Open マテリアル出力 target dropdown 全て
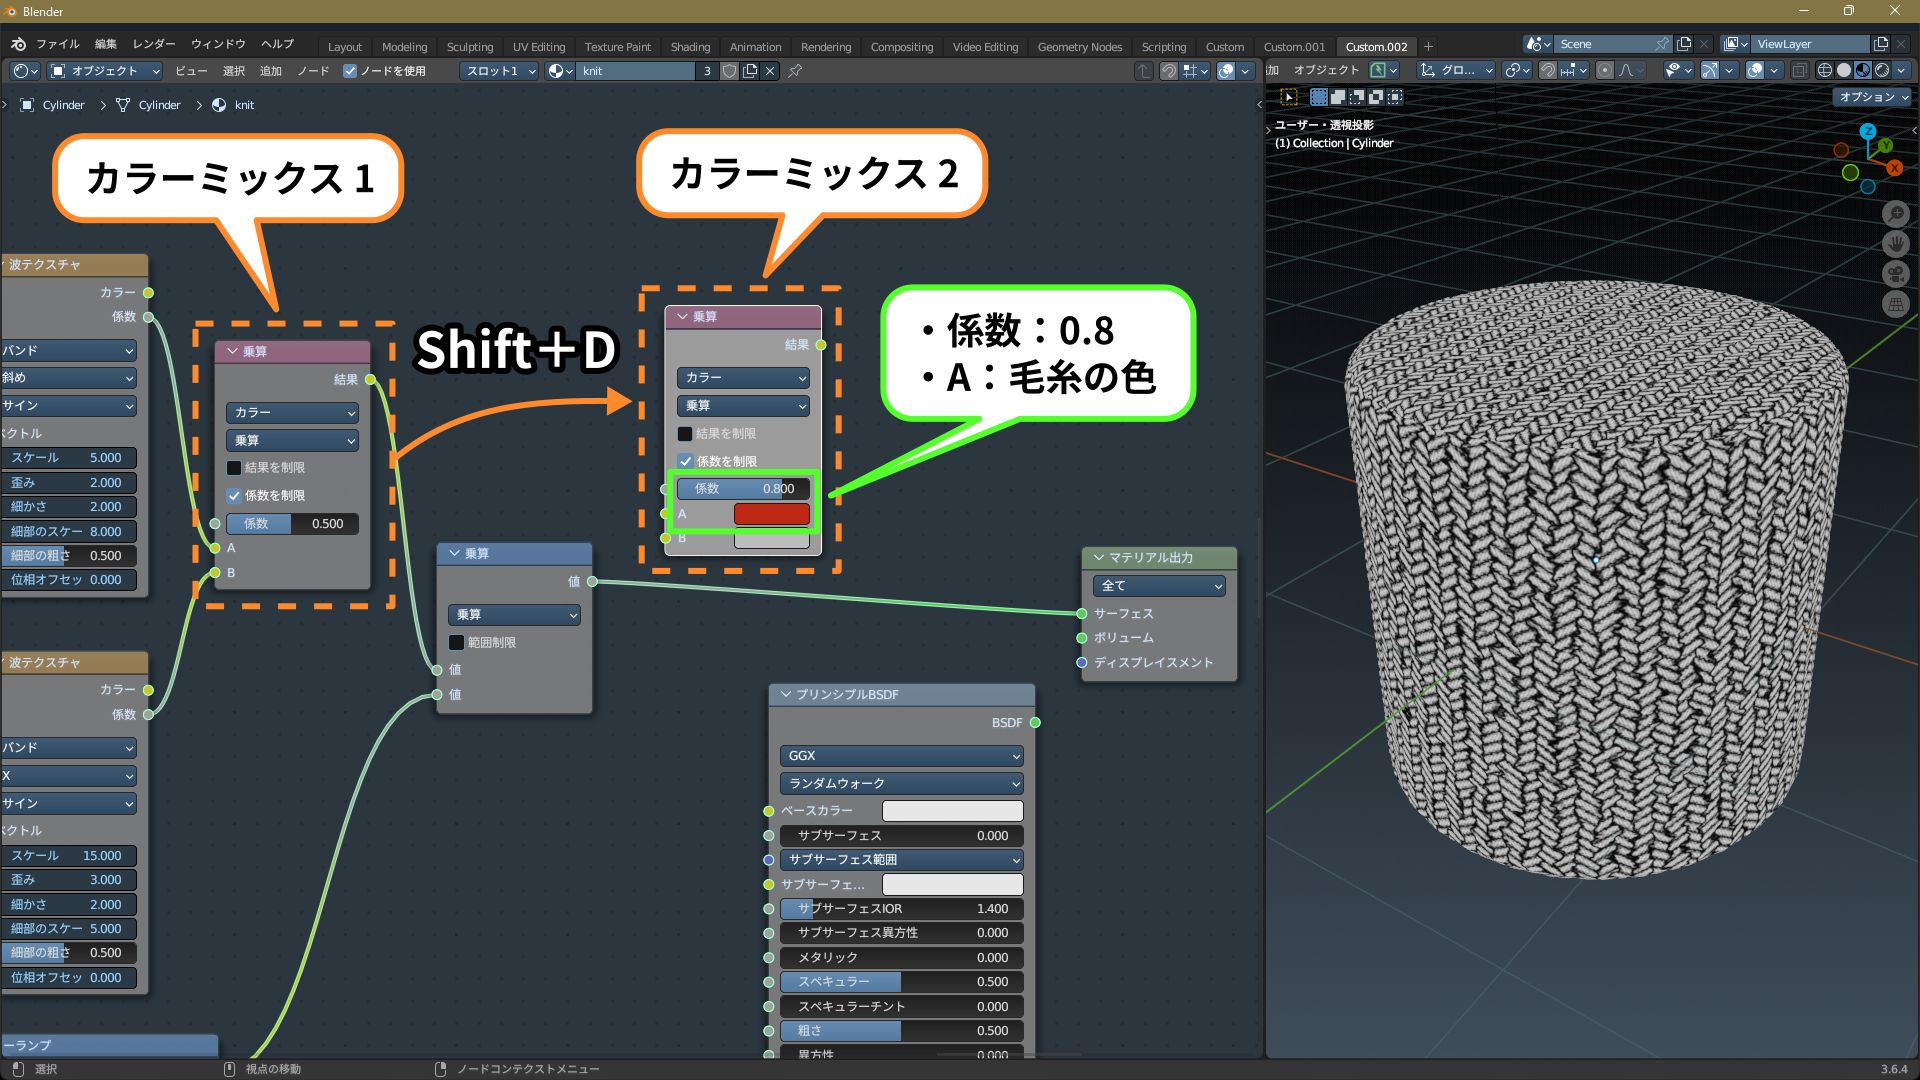The image size is (1920, 1080). tap(1159, 586)
